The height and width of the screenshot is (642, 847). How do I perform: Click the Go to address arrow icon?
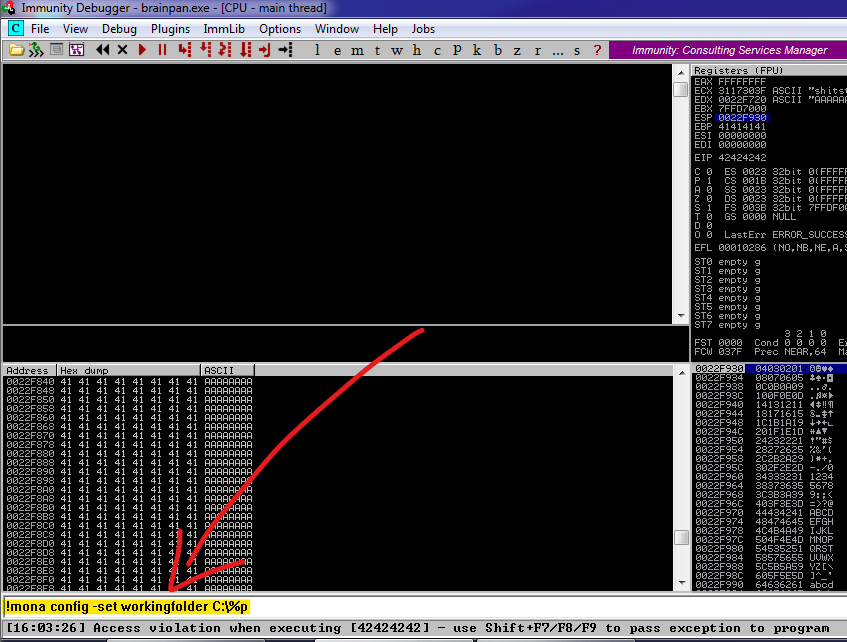(285, 50)
